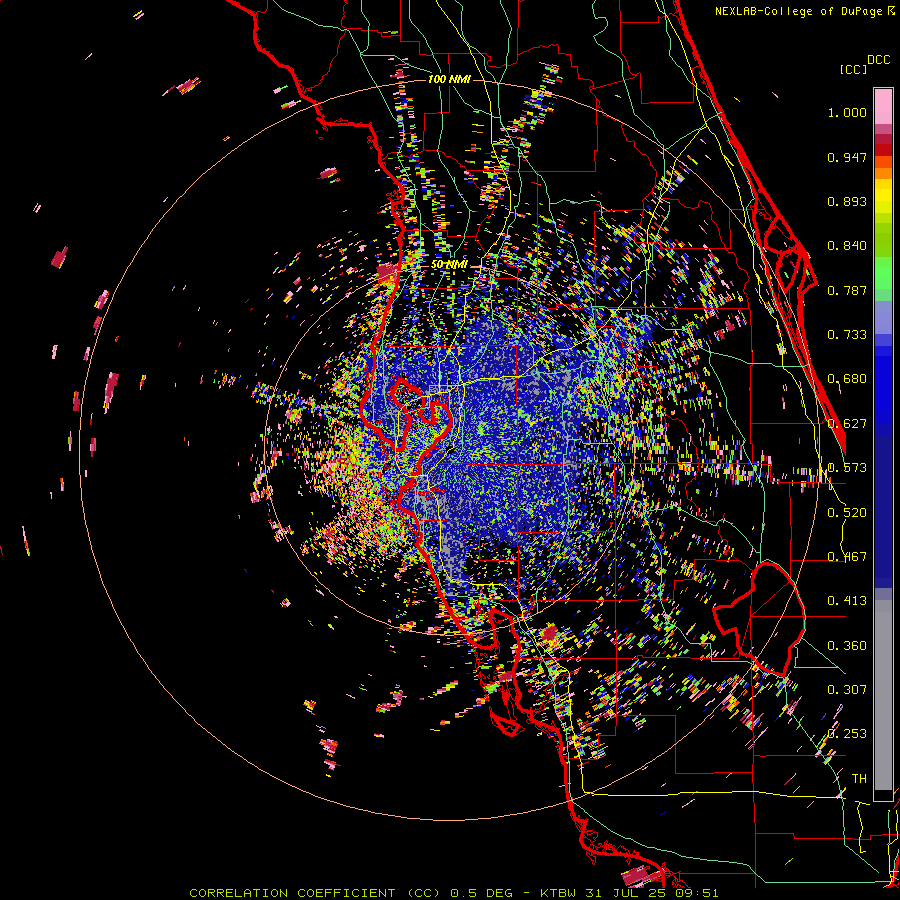Click the 0.520 color scale value
Image resolution: width=900 pixels, height=900 pixels.
[x=847, y=513]
